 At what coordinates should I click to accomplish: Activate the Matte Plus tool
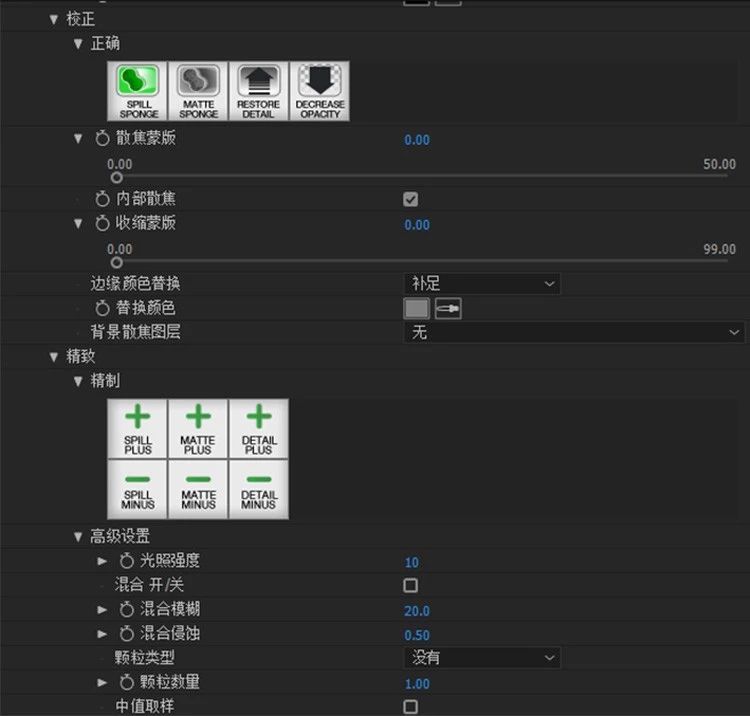(198, 429)
